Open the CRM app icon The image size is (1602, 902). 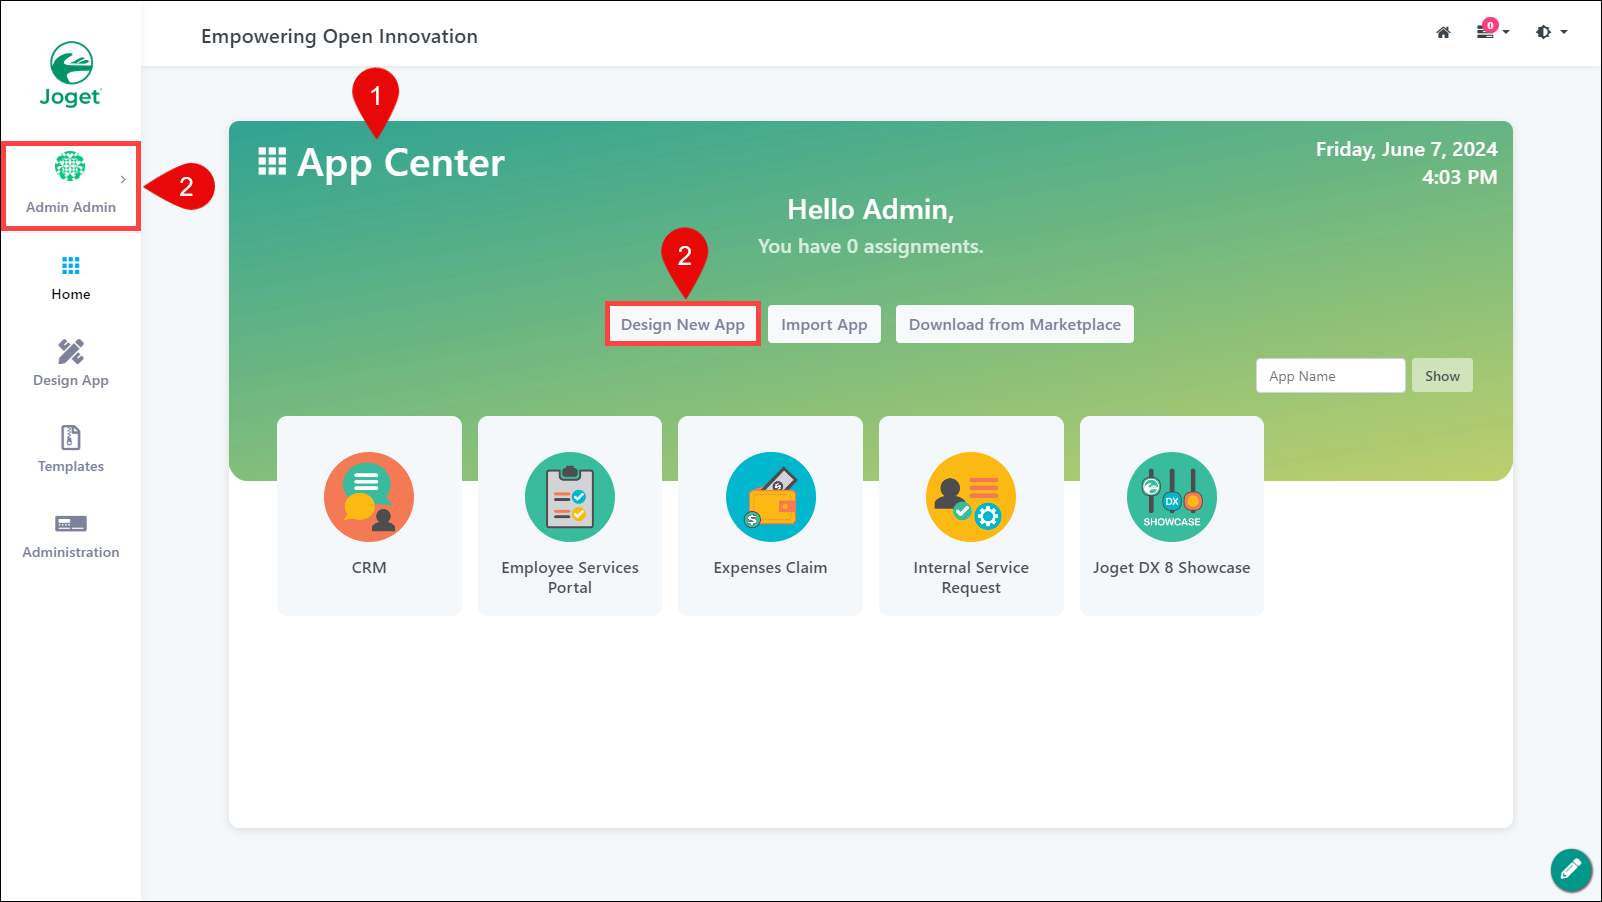coord(369,497)
